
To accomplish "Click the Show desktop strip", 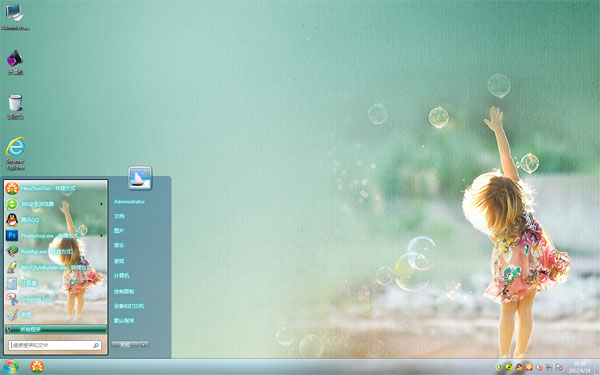I will coord(597,367).
